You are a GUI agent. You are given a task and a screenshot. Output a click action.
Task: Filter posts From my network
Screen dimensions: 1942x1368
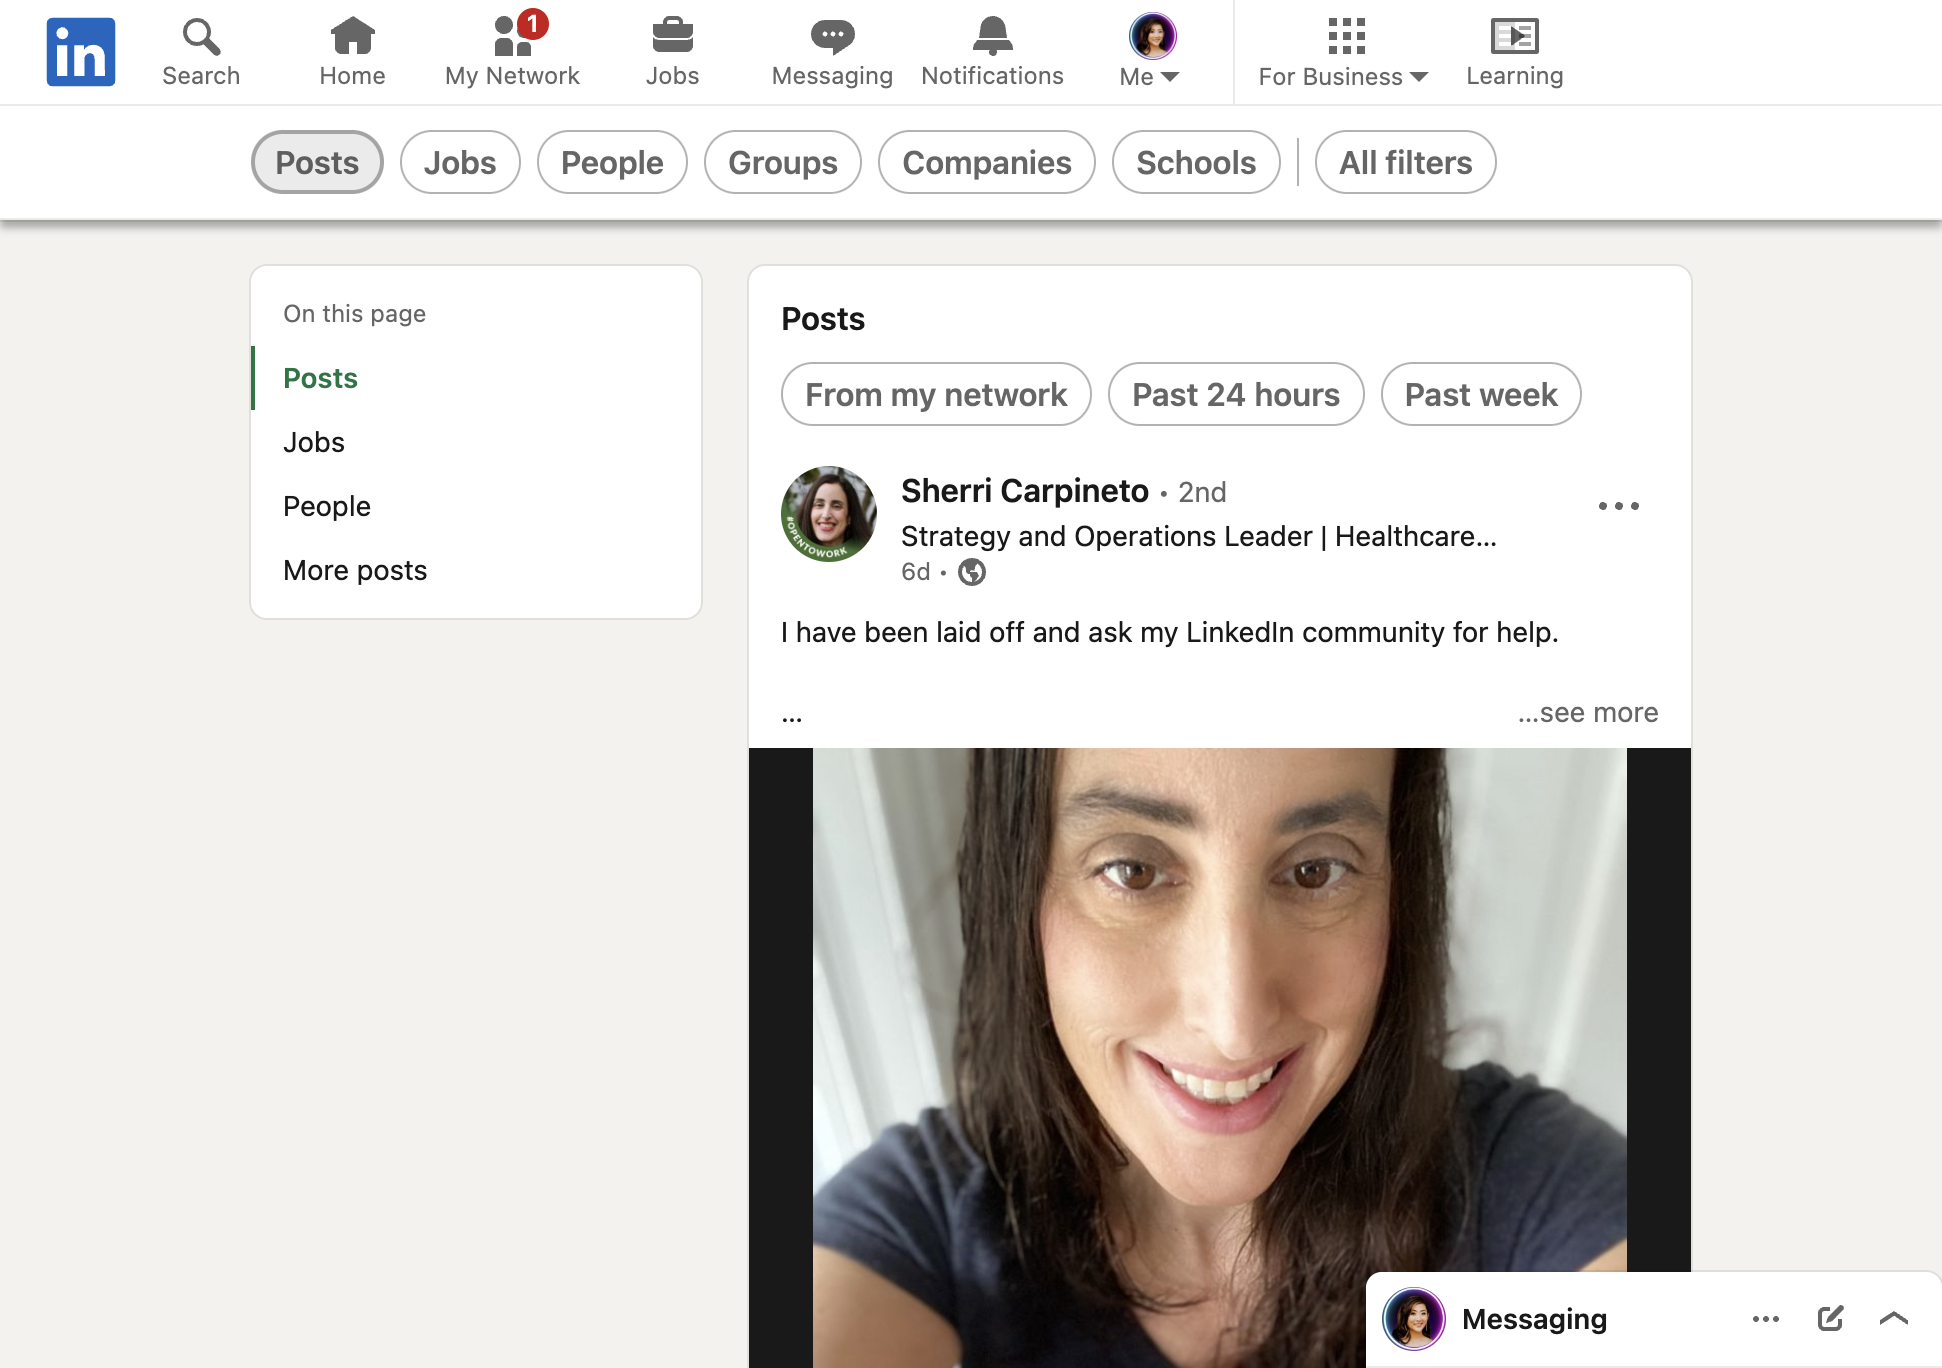click(x=936, y=394)
